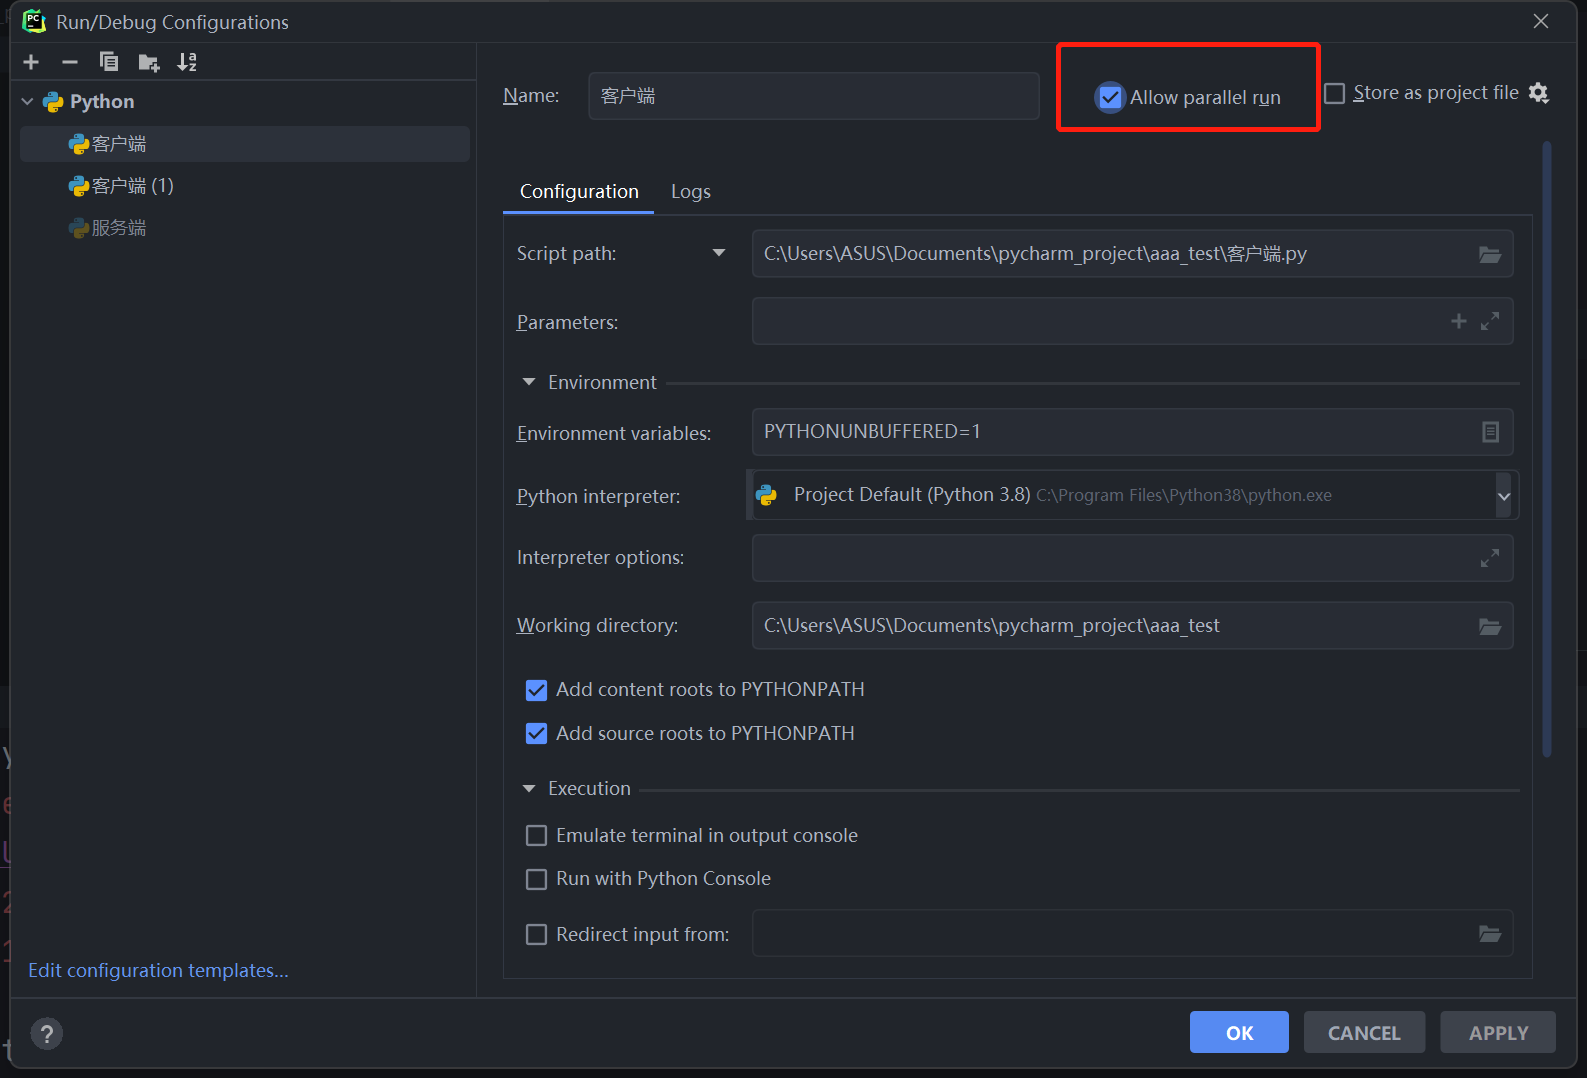
Task: Toggle Allow parallel run checkbox
Action: click(x=1110, y=97)
